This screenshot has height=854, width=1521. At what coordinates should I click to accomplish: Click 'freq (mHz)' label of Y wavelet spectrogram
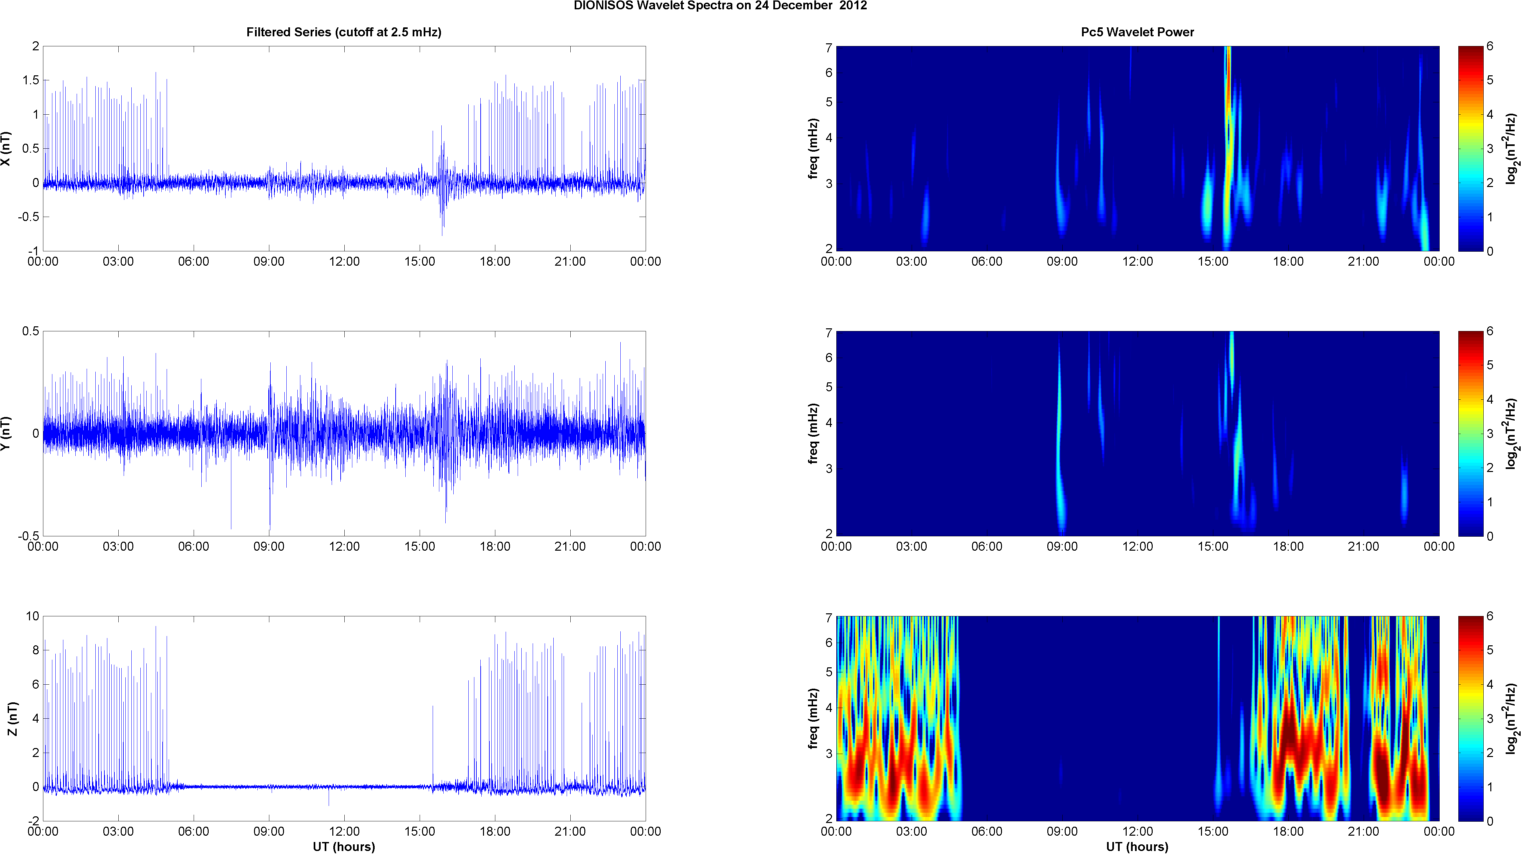tap(814, 434)
